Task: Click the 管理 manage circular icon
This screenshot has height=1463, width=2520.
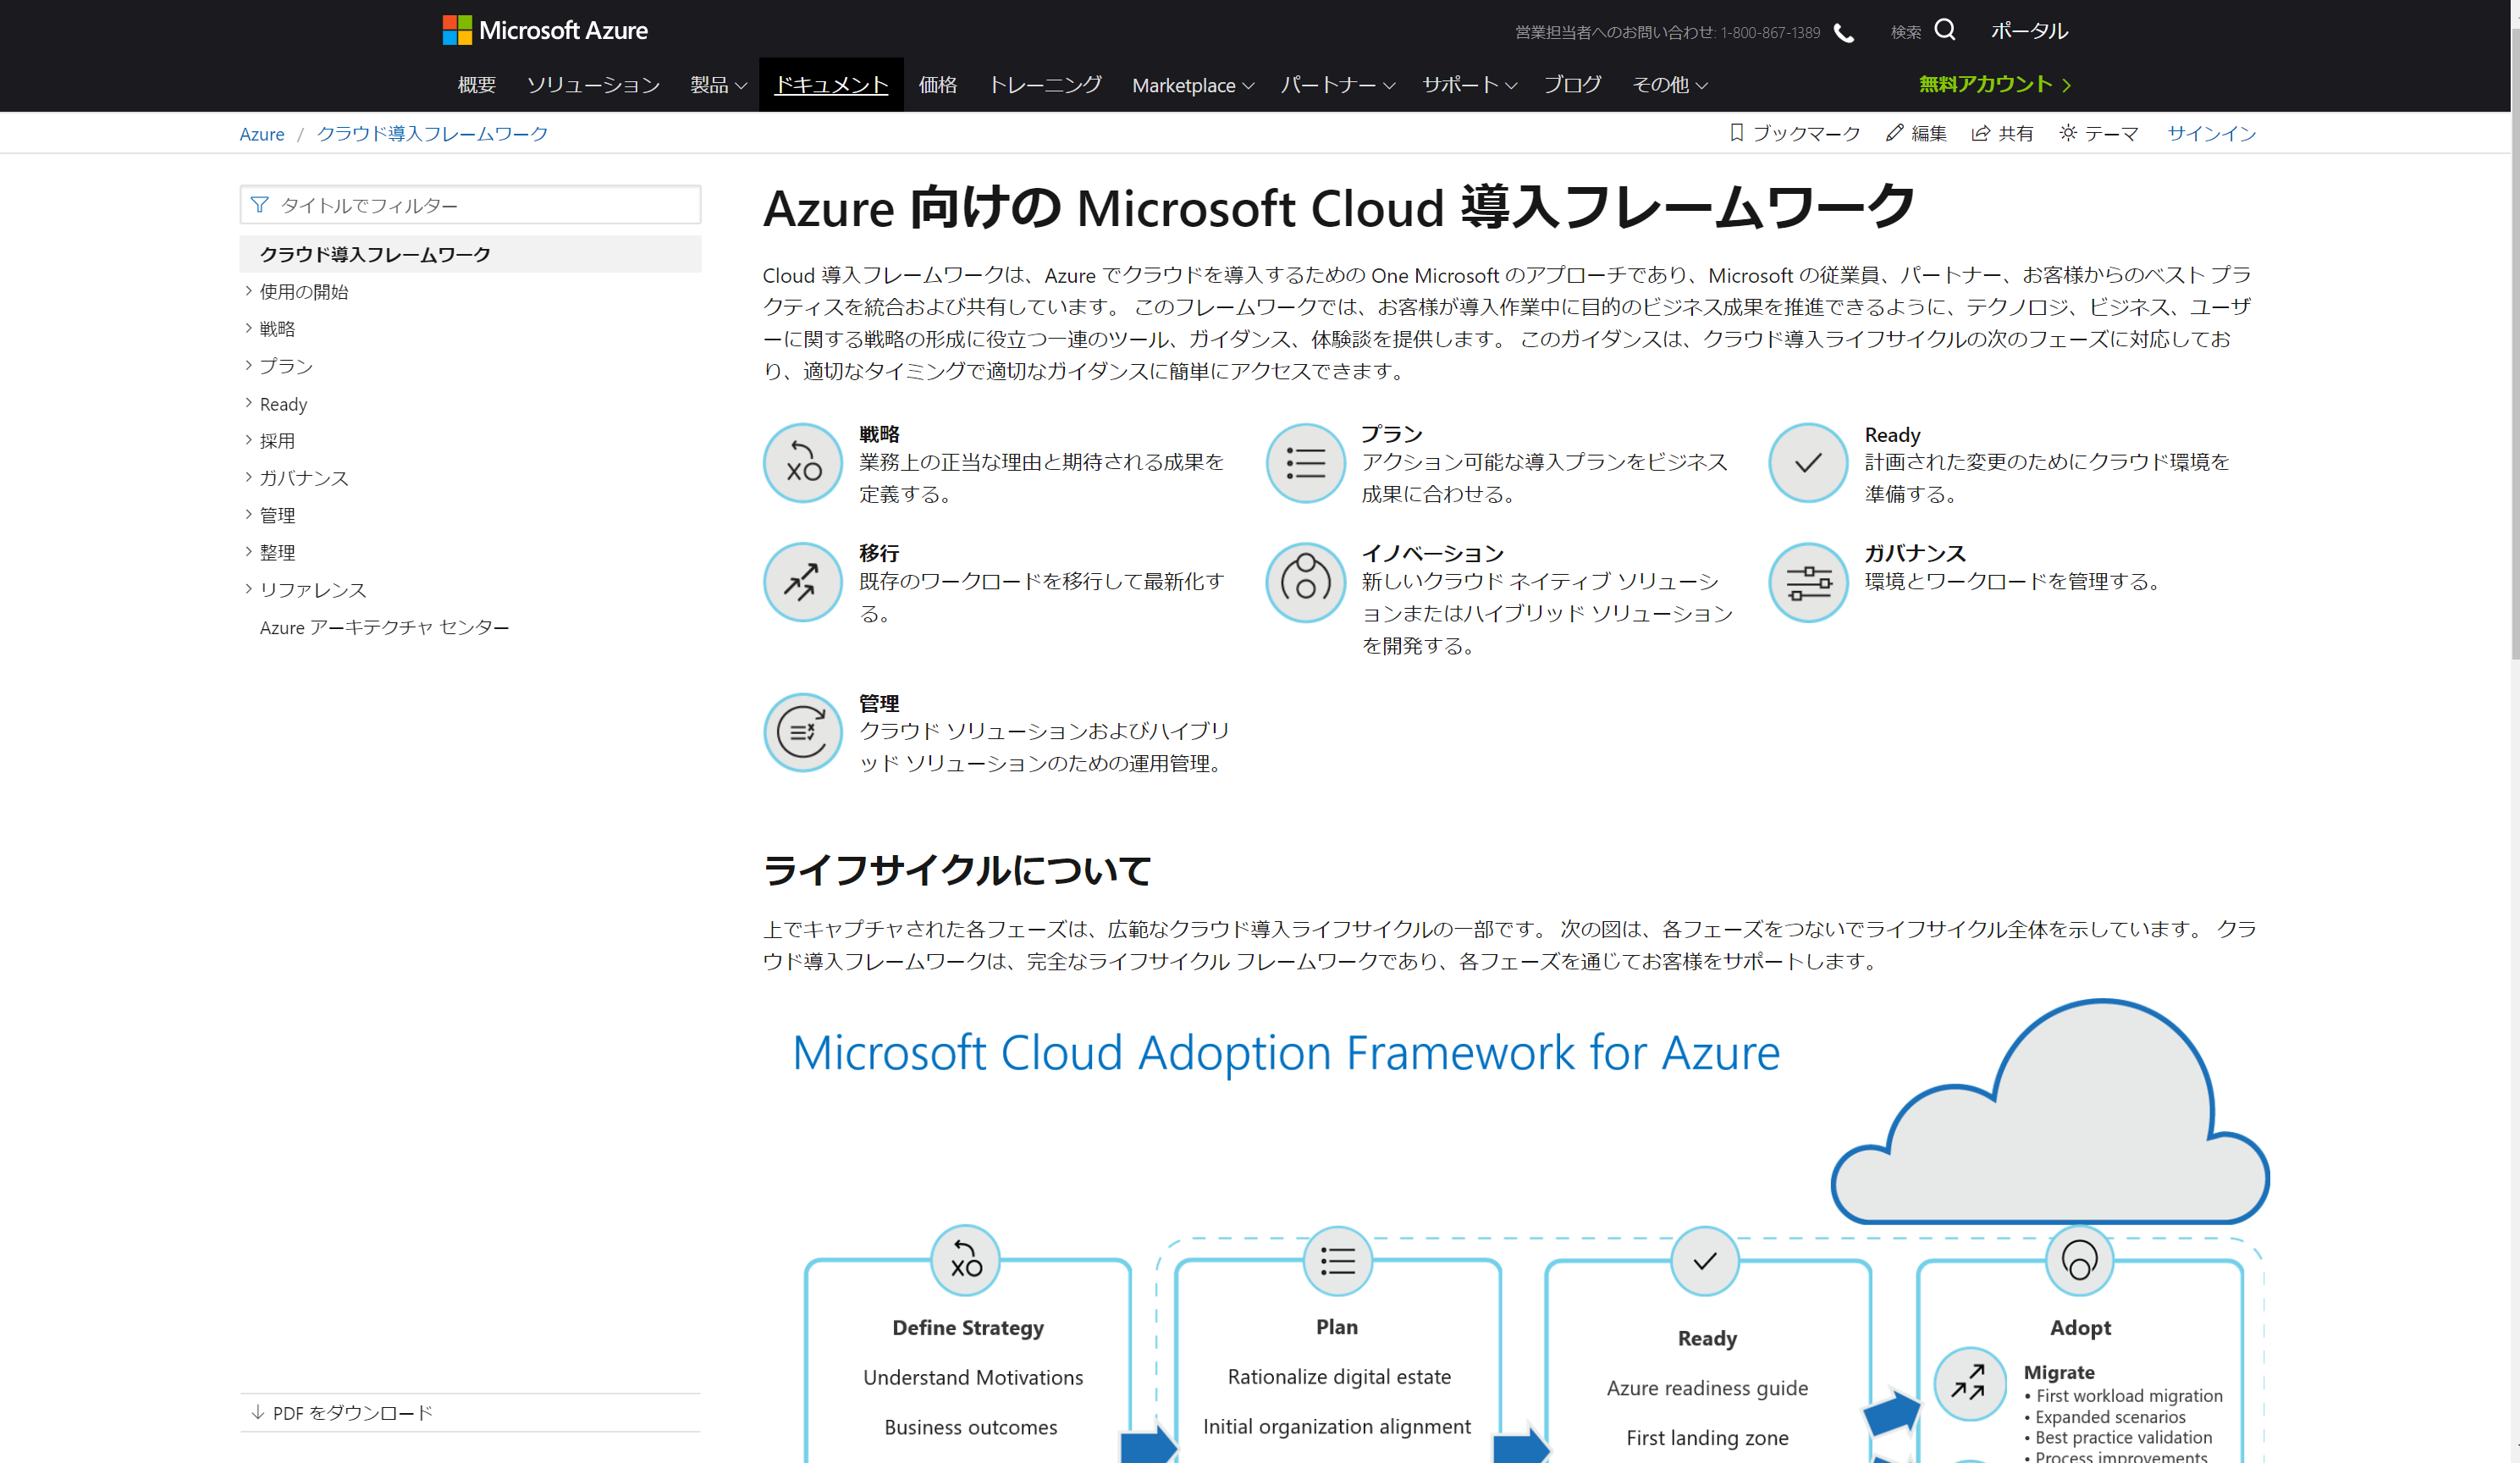Action: [802, 732]
